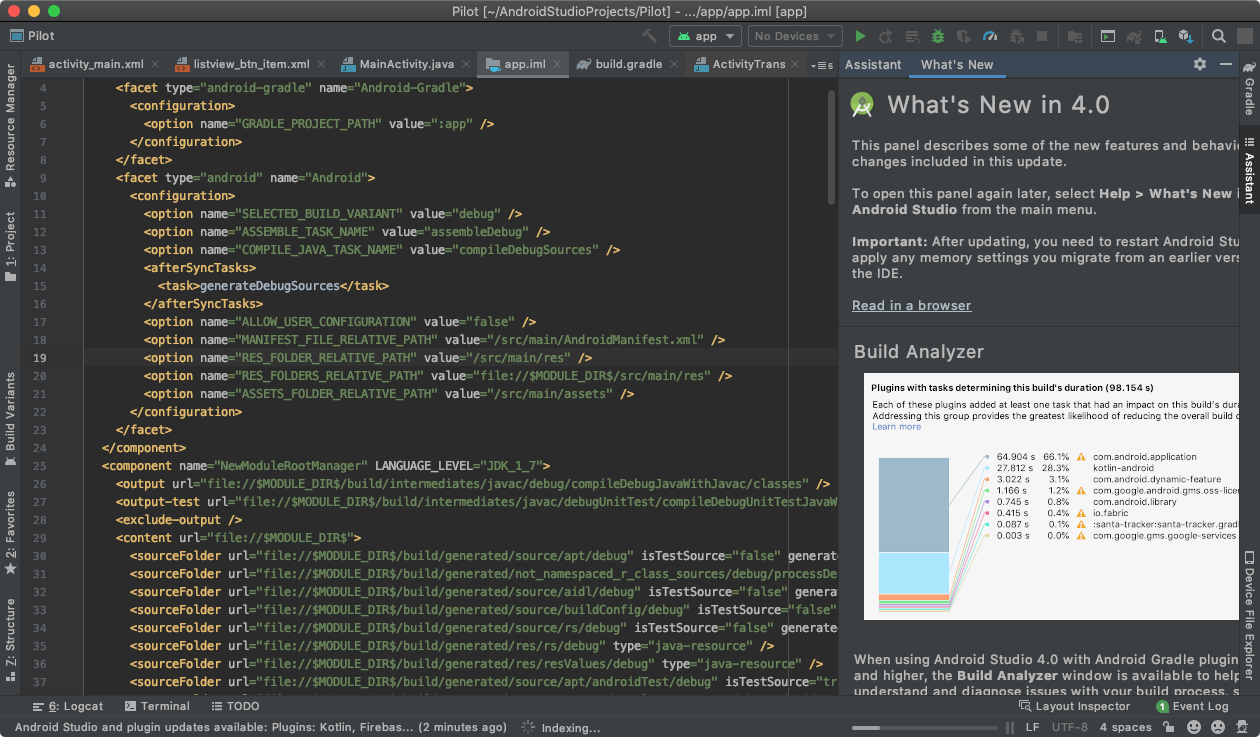Run the app with the green play icon
This screenshot has width=1260, height=737.
(860, 36)
